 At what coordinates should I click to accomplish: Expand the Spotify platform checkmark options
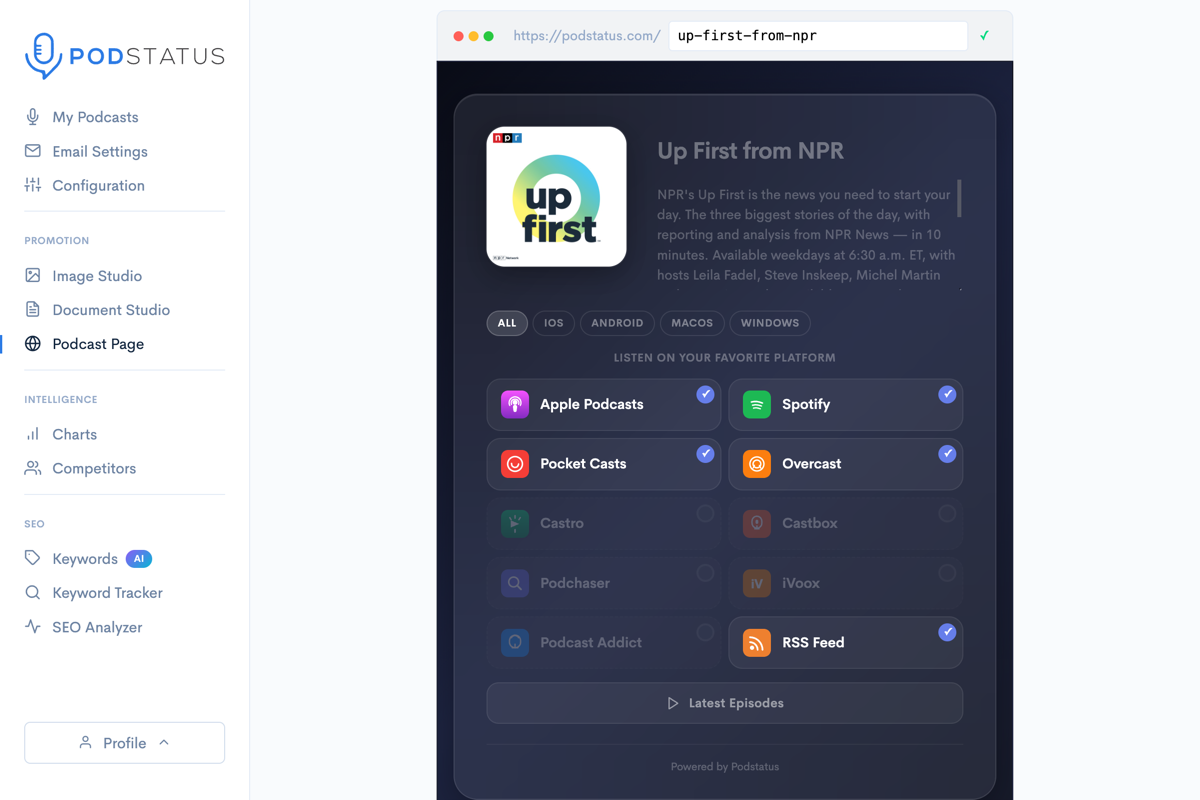tap(948, 394)
